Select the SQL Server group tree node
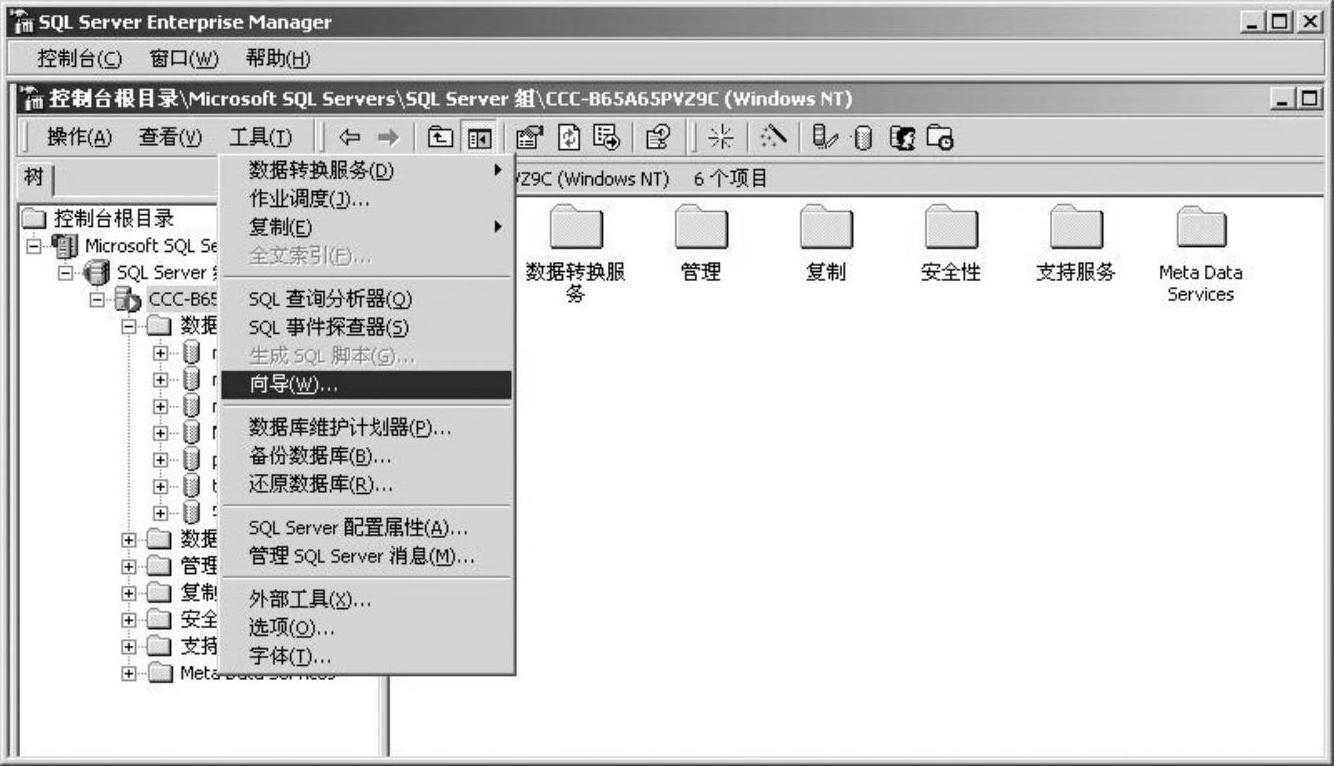 (x=167, y=272)
